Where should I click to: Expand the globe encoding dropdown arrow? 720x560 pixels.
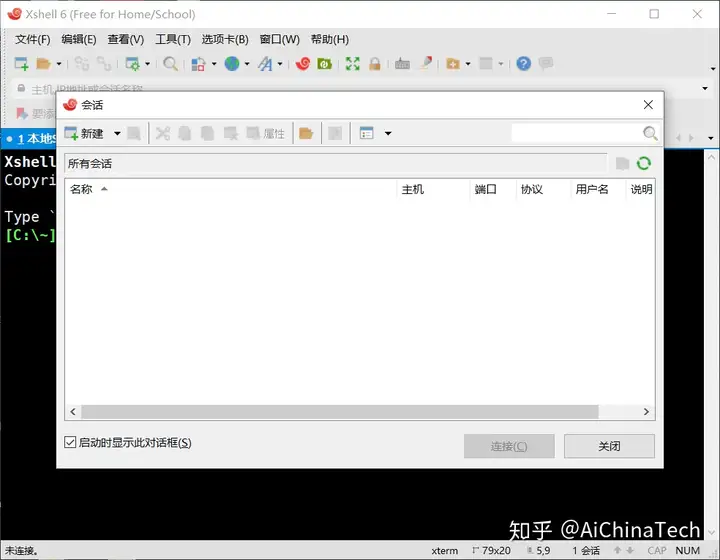tap(247, 64)
